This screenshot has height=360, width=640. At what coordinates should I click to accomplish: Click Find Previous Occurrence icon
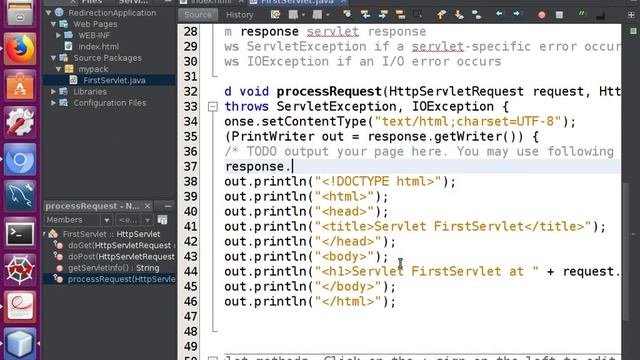pyautogui.click(x=365, y=15)
